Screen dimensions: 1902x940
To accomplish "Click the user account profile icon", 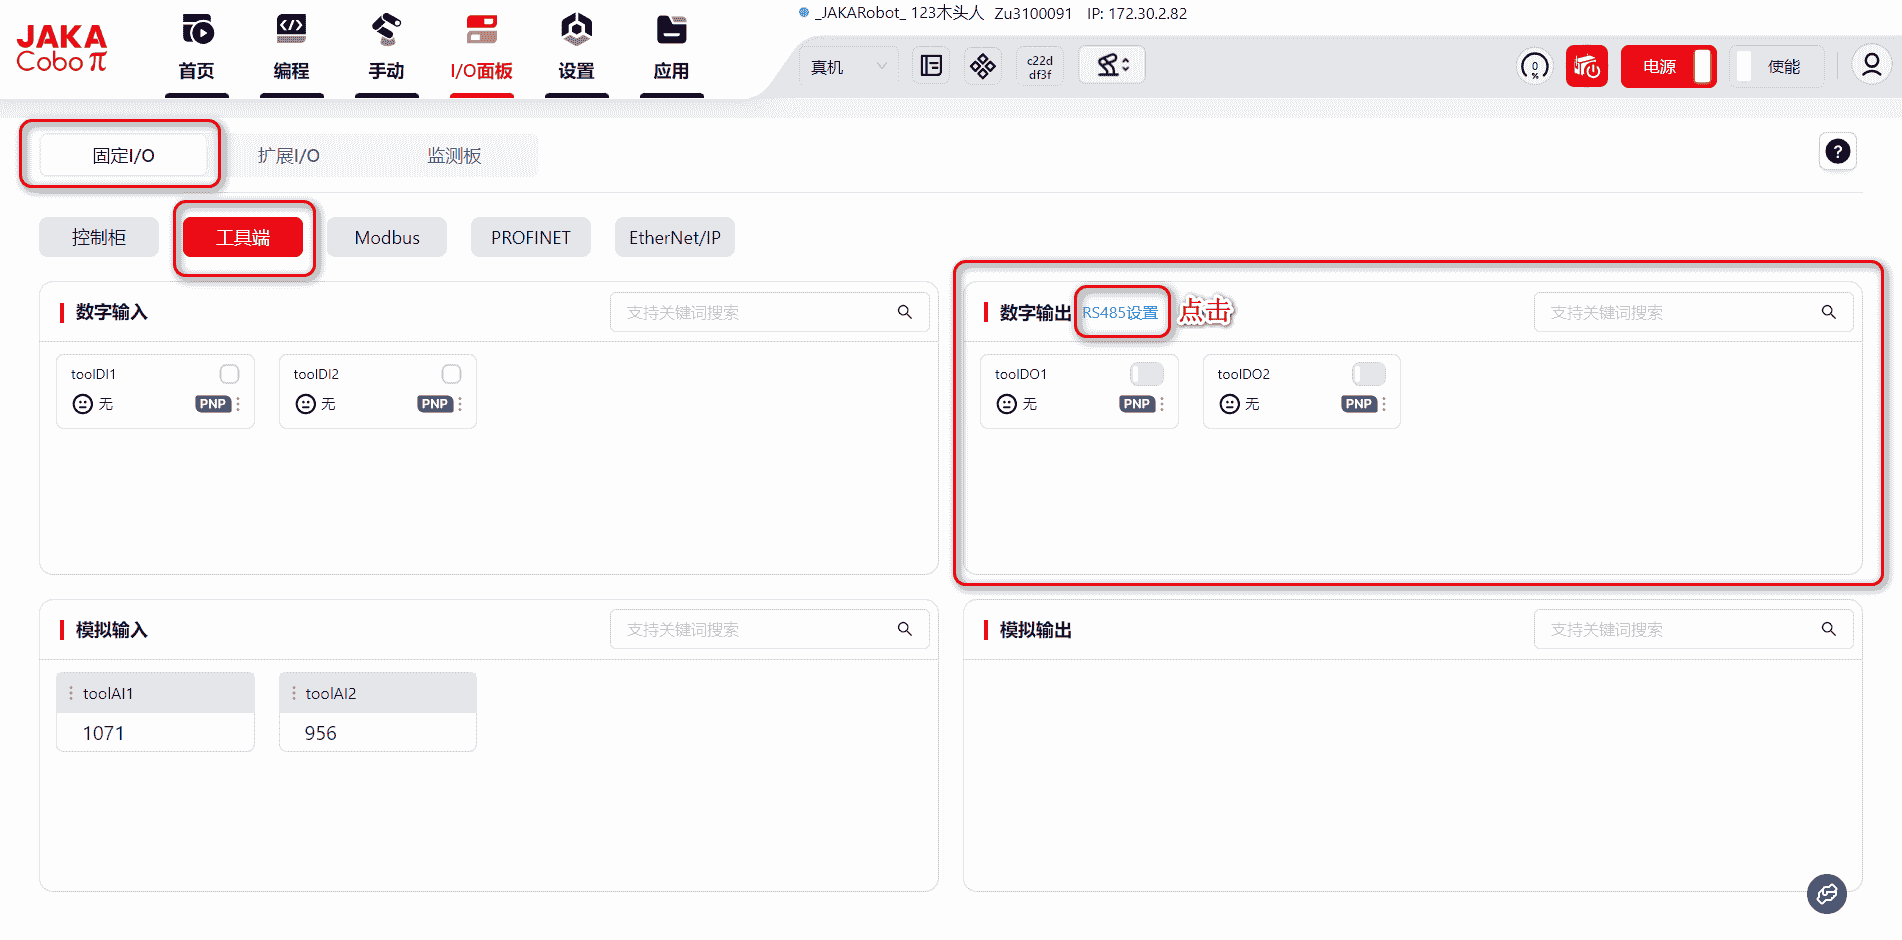I will tap(1871, 66).
